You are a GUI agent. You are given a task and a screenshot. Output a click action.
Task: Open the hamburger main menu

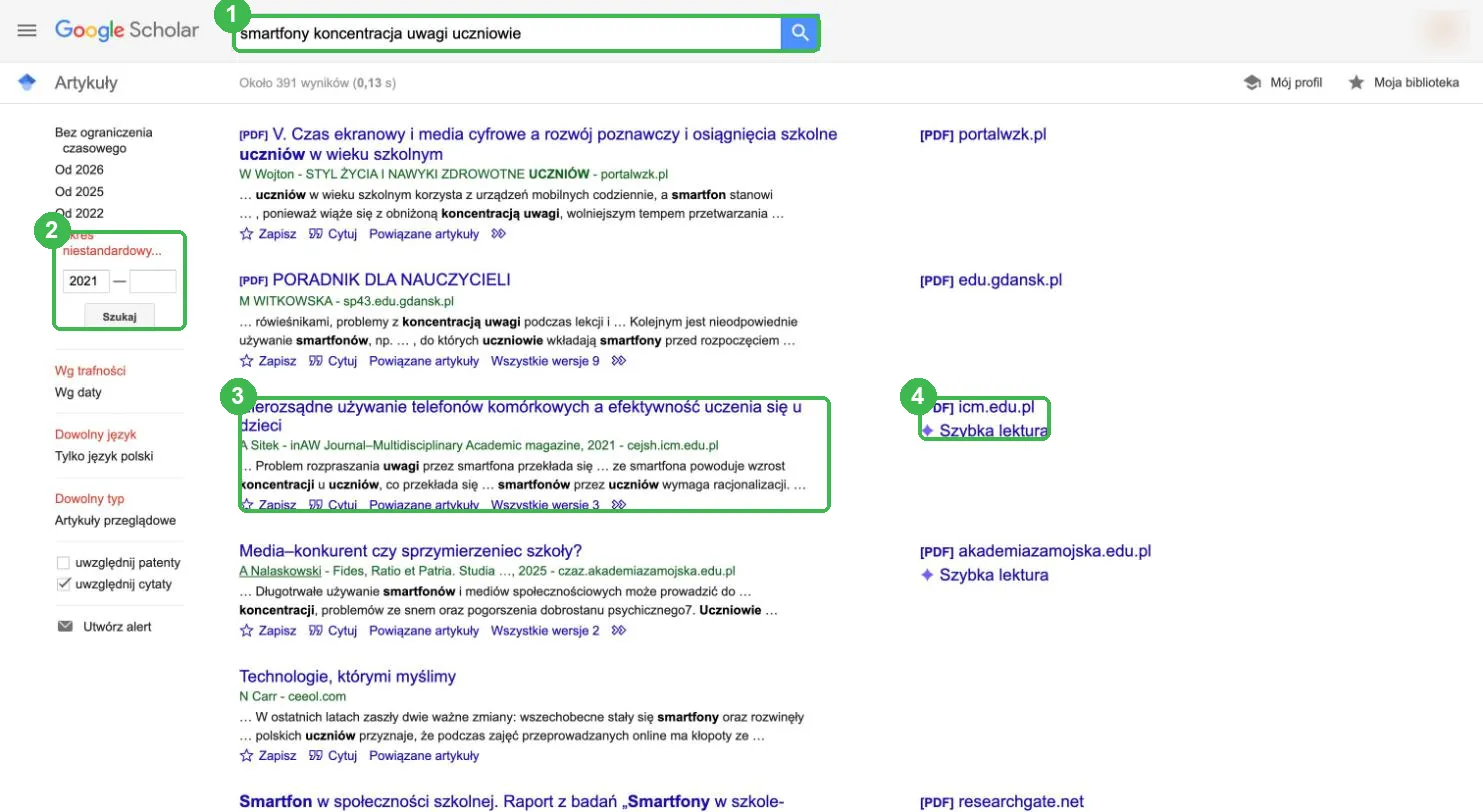pyautogui.click(x=27, y=30)
